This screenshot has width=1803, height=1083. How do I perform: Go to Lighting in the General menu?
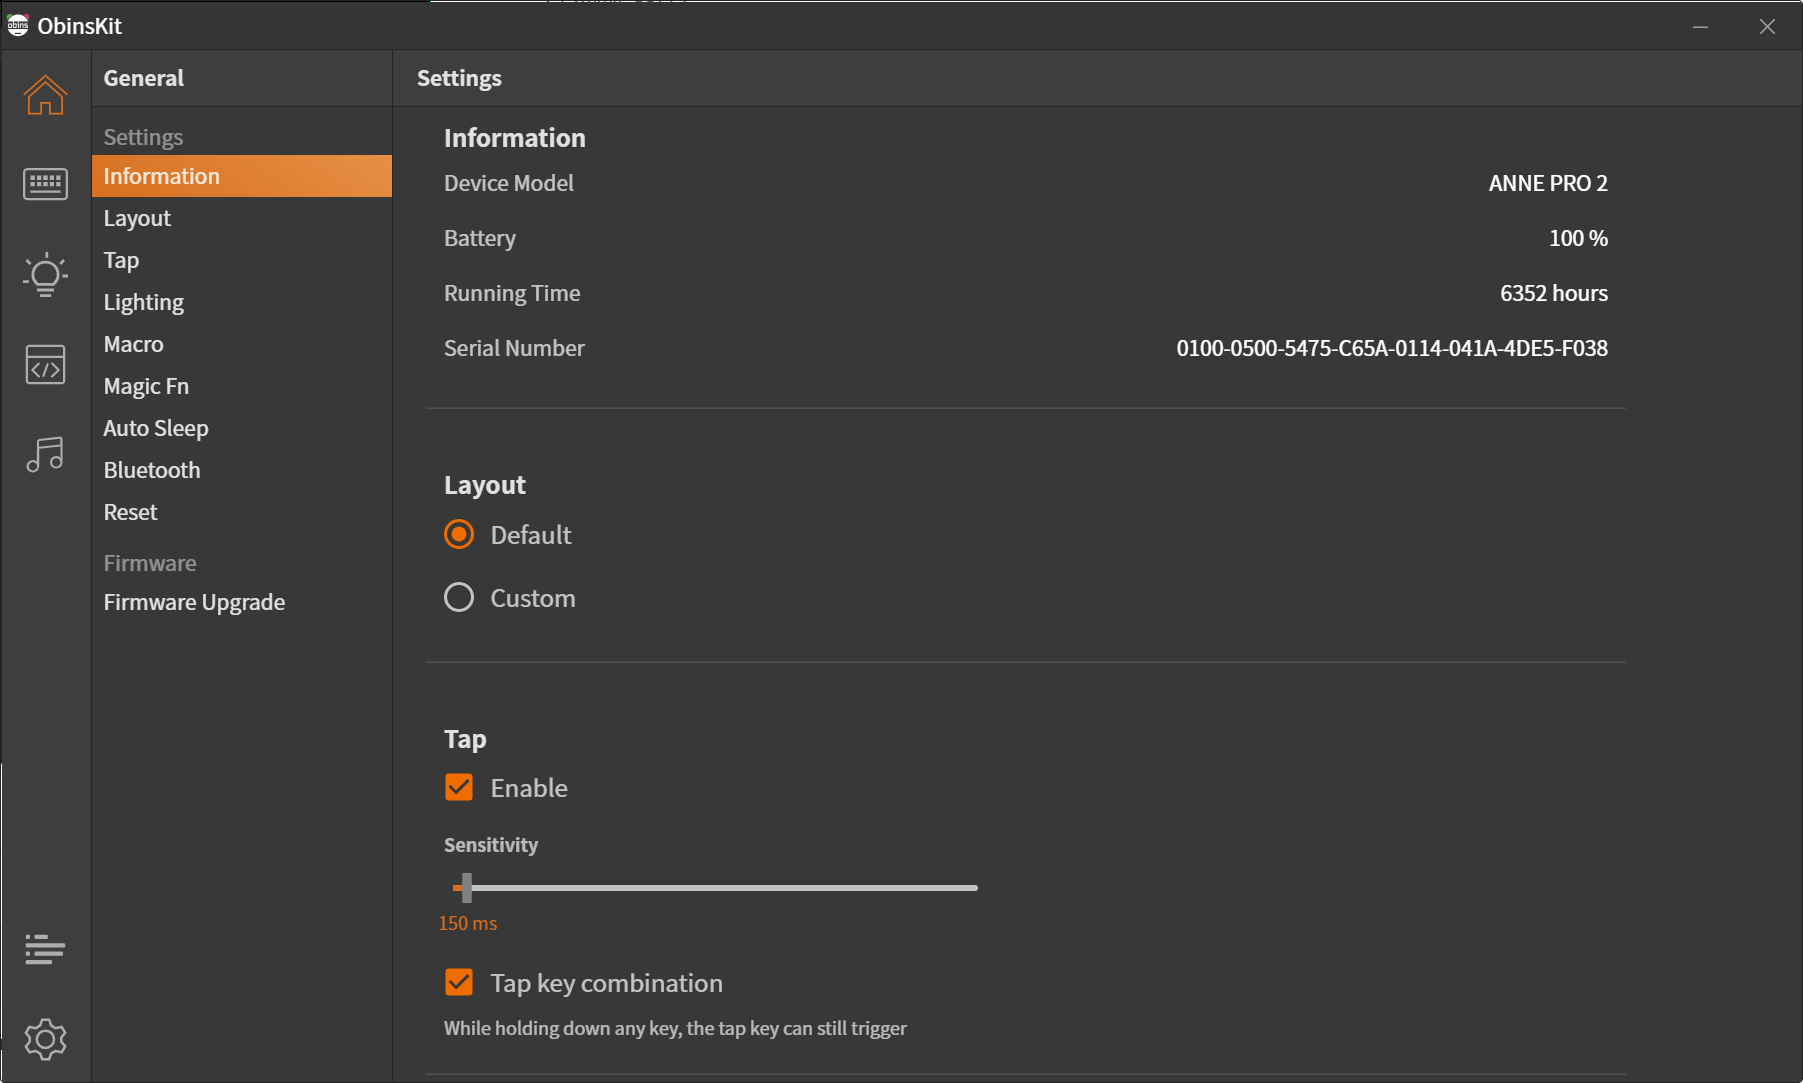(242, 302)
